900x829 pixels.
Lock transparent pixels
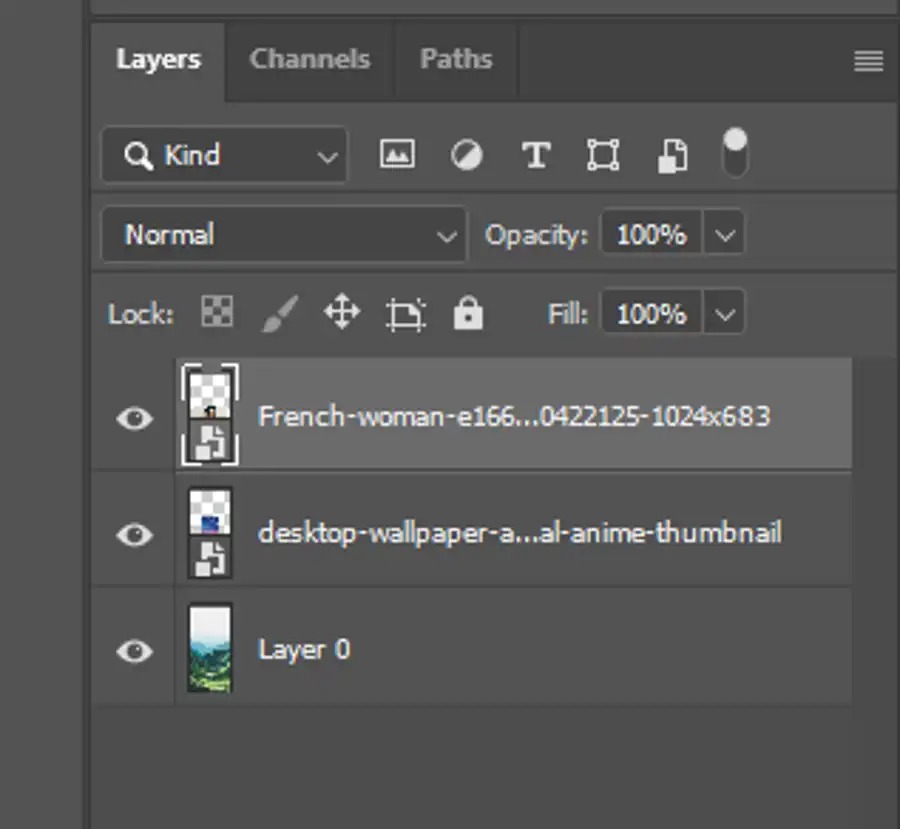point(217,311)
